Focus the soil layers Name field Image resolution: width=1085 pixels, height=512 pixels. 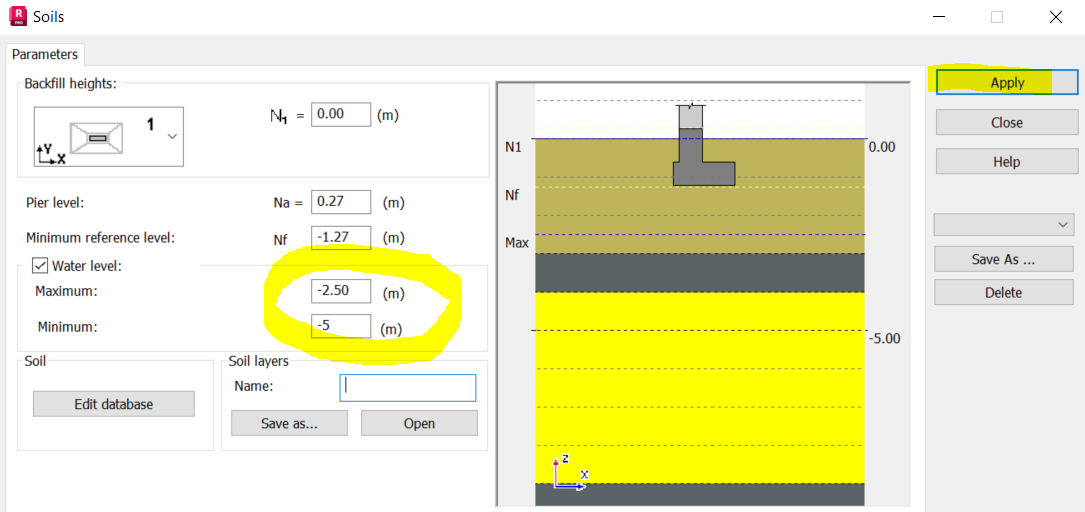[x=408, y=387]
